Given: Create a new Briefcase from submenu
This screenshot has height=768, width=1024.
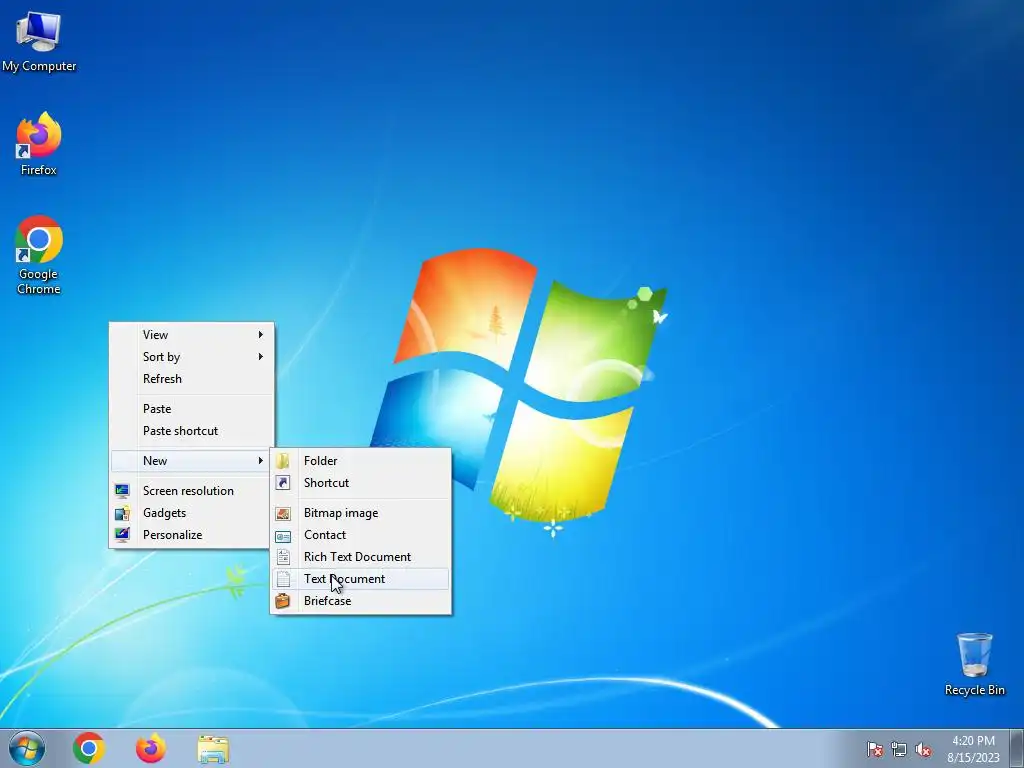Looking at the screenshot, I should pyautogui.click(x=360, y=601).
